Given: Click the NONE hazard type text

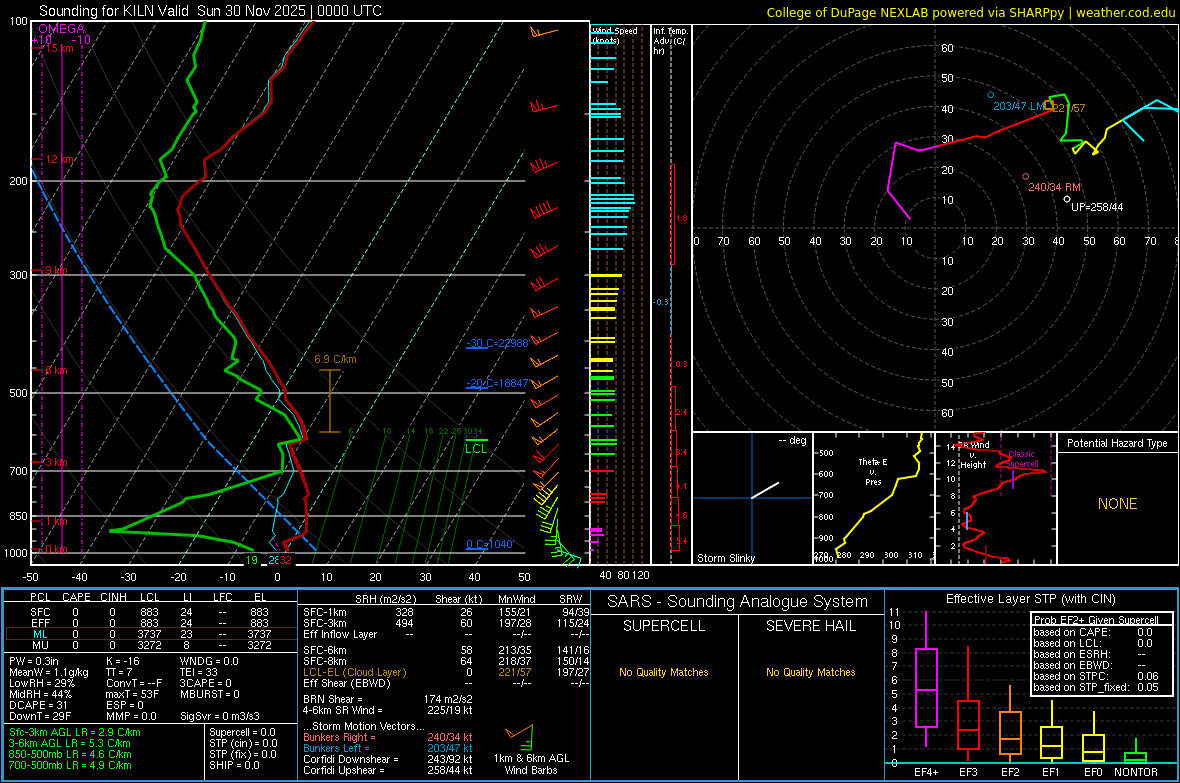Looking at the screenshot, I should point(1118,504).
